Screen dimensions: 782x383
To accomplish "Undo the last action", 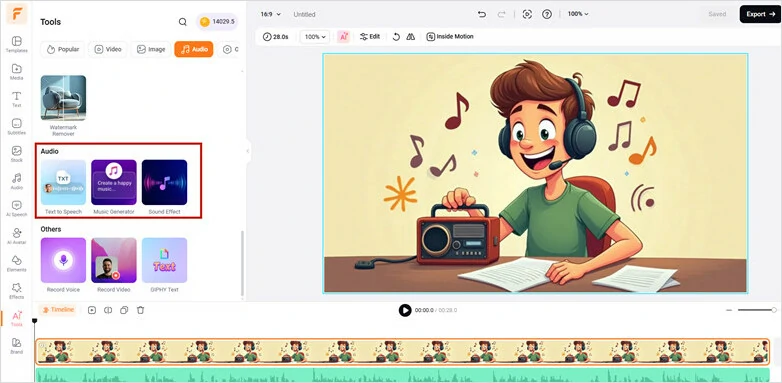I will tap(482, 14).
